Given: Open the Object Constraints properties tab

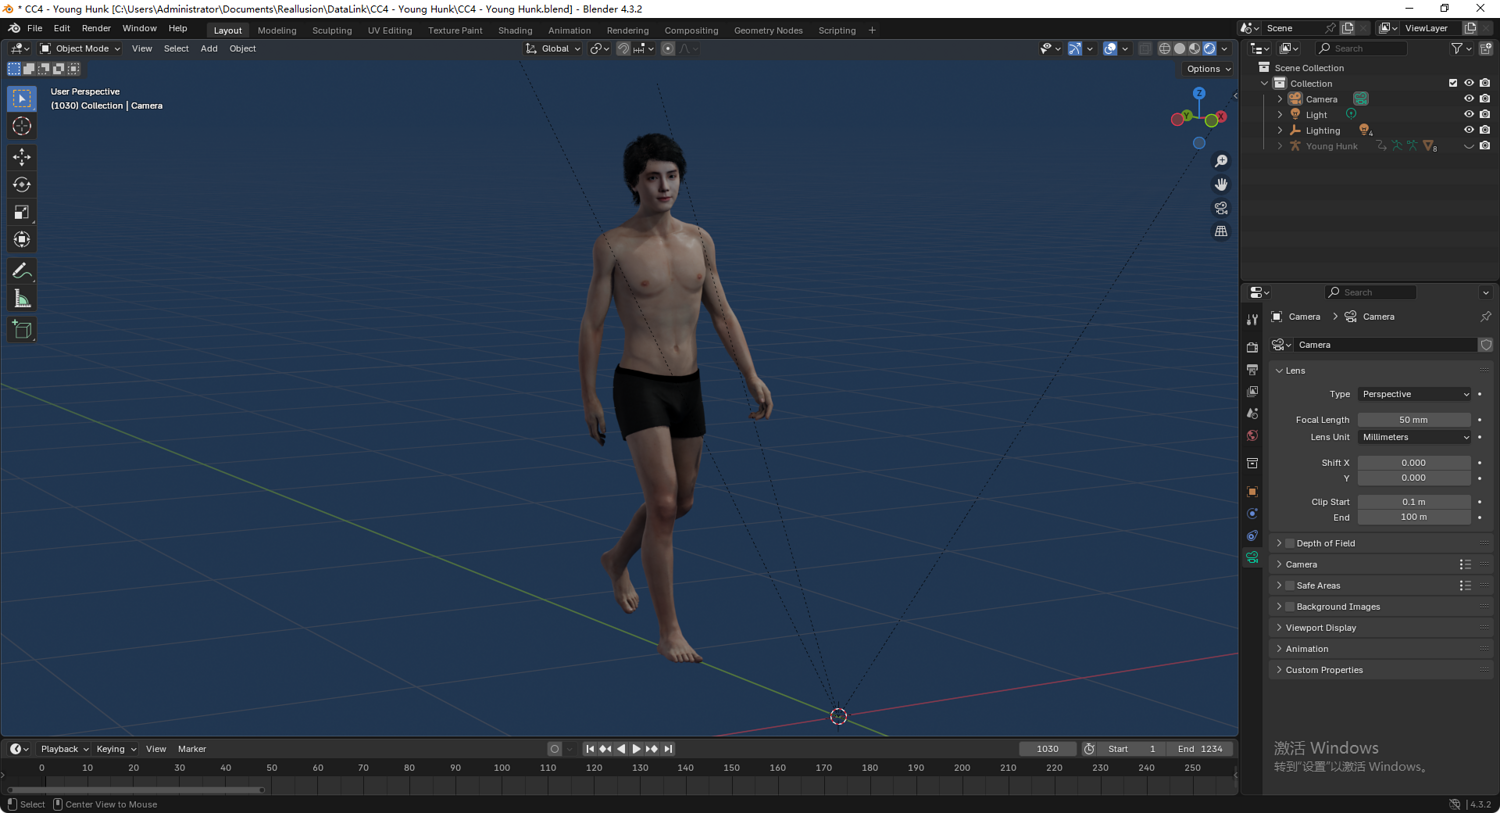Looking at the screenshot, I should (x=1252, y=536).
